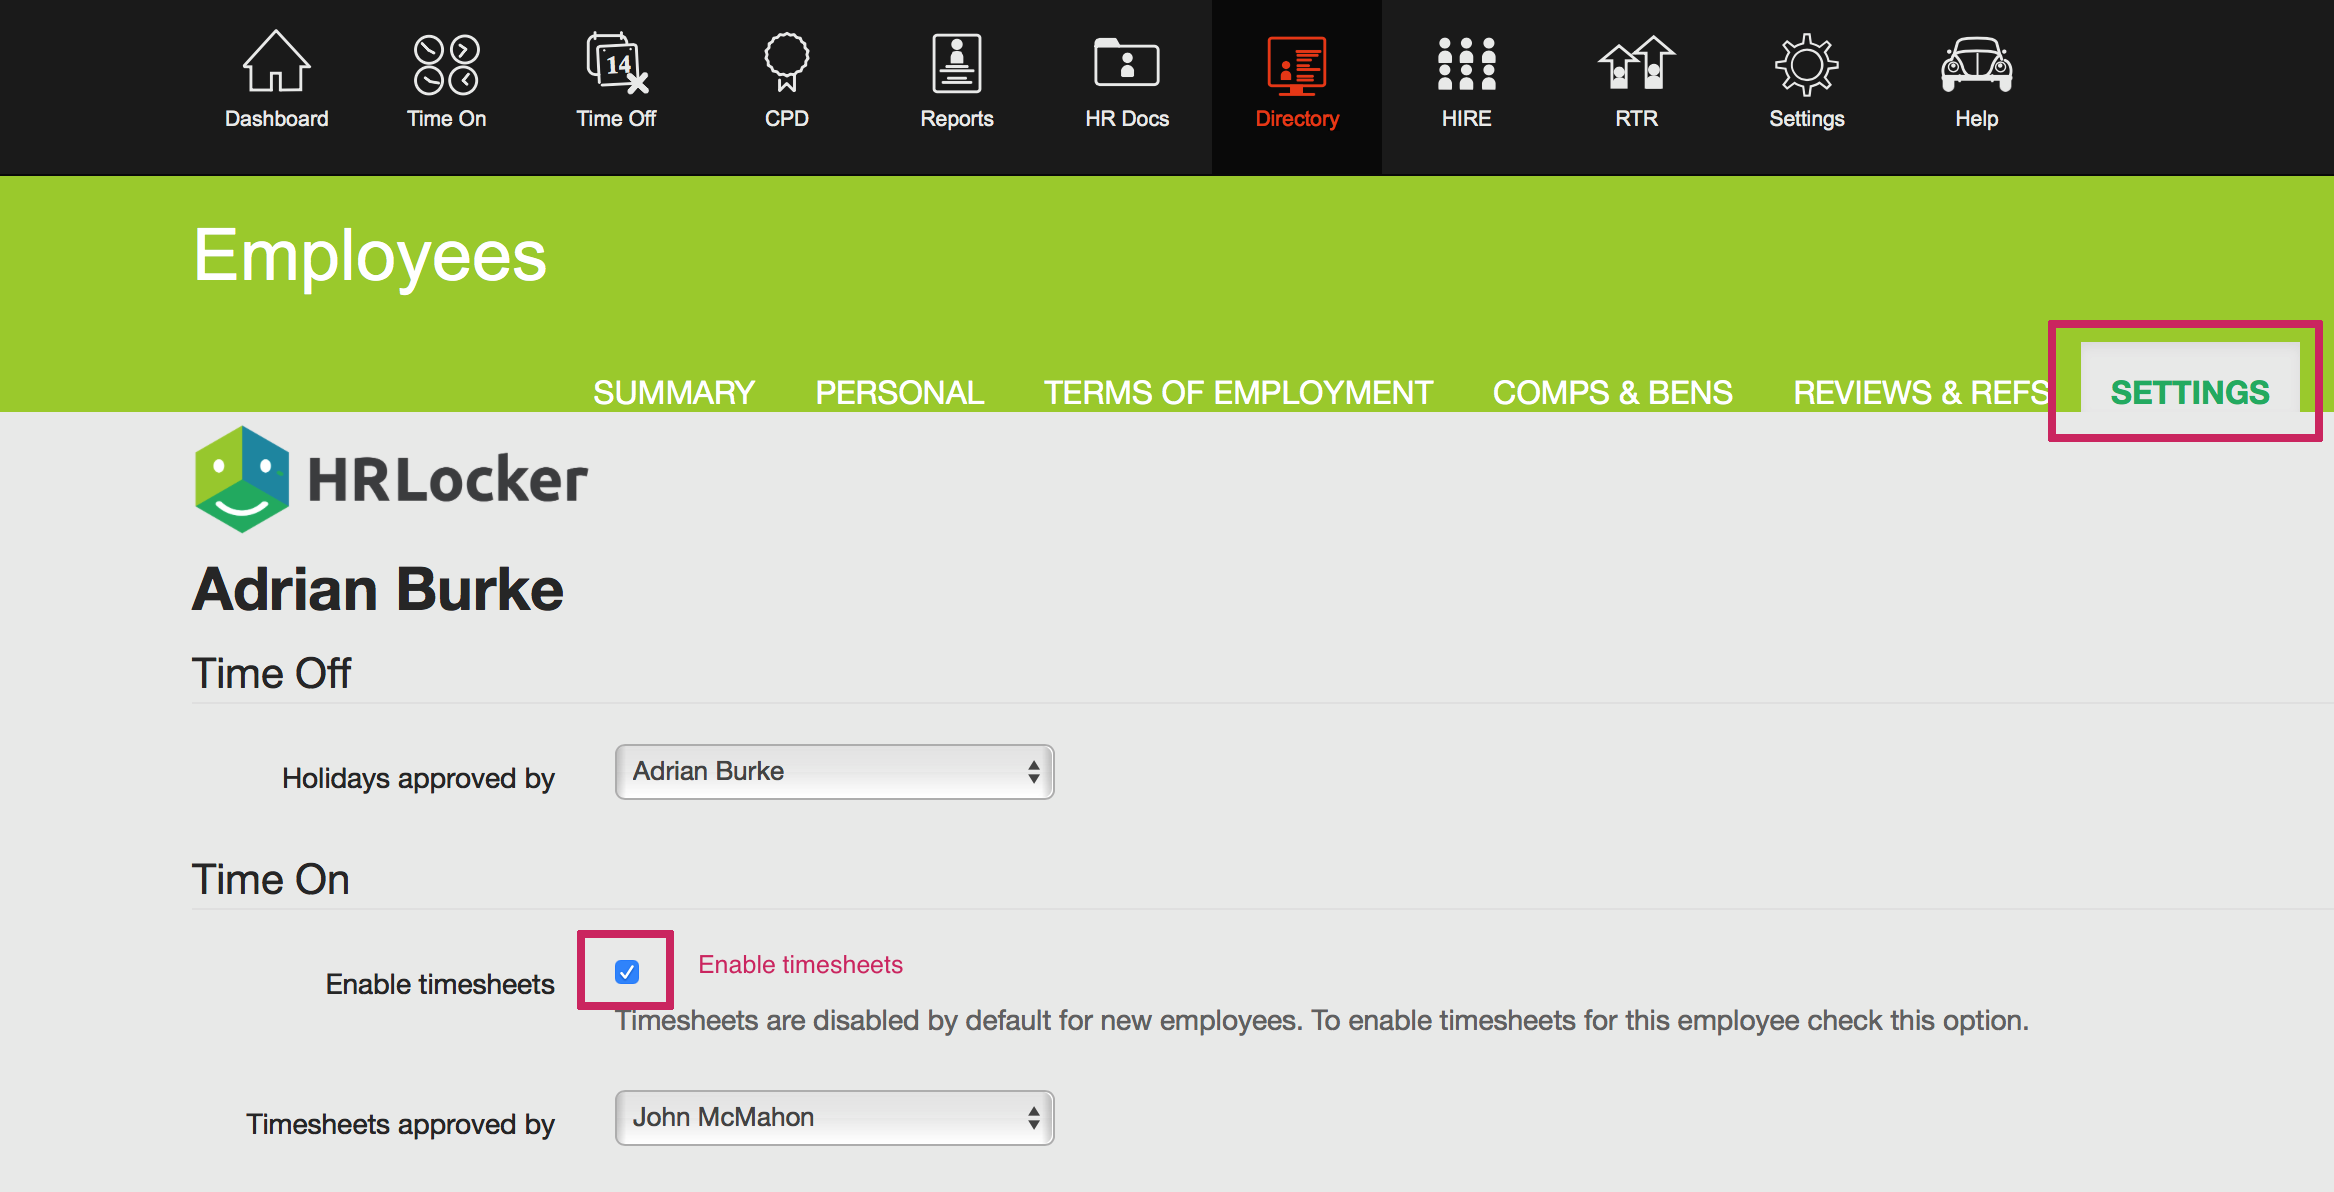Image resolution: width=2334 pixels, height=1192 pixels.
Task: Open Time Off calendar icon
Action: 616,63
